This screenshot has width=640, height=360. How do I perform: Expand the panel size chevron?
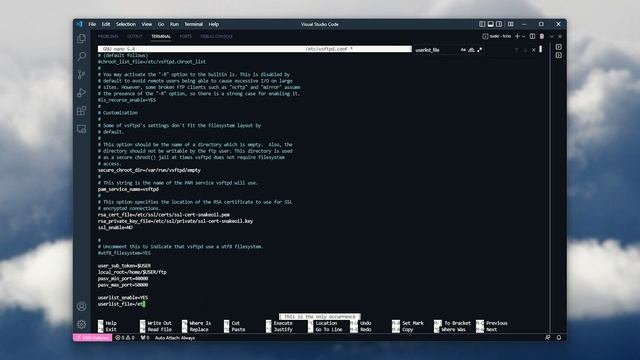(551, 36)
